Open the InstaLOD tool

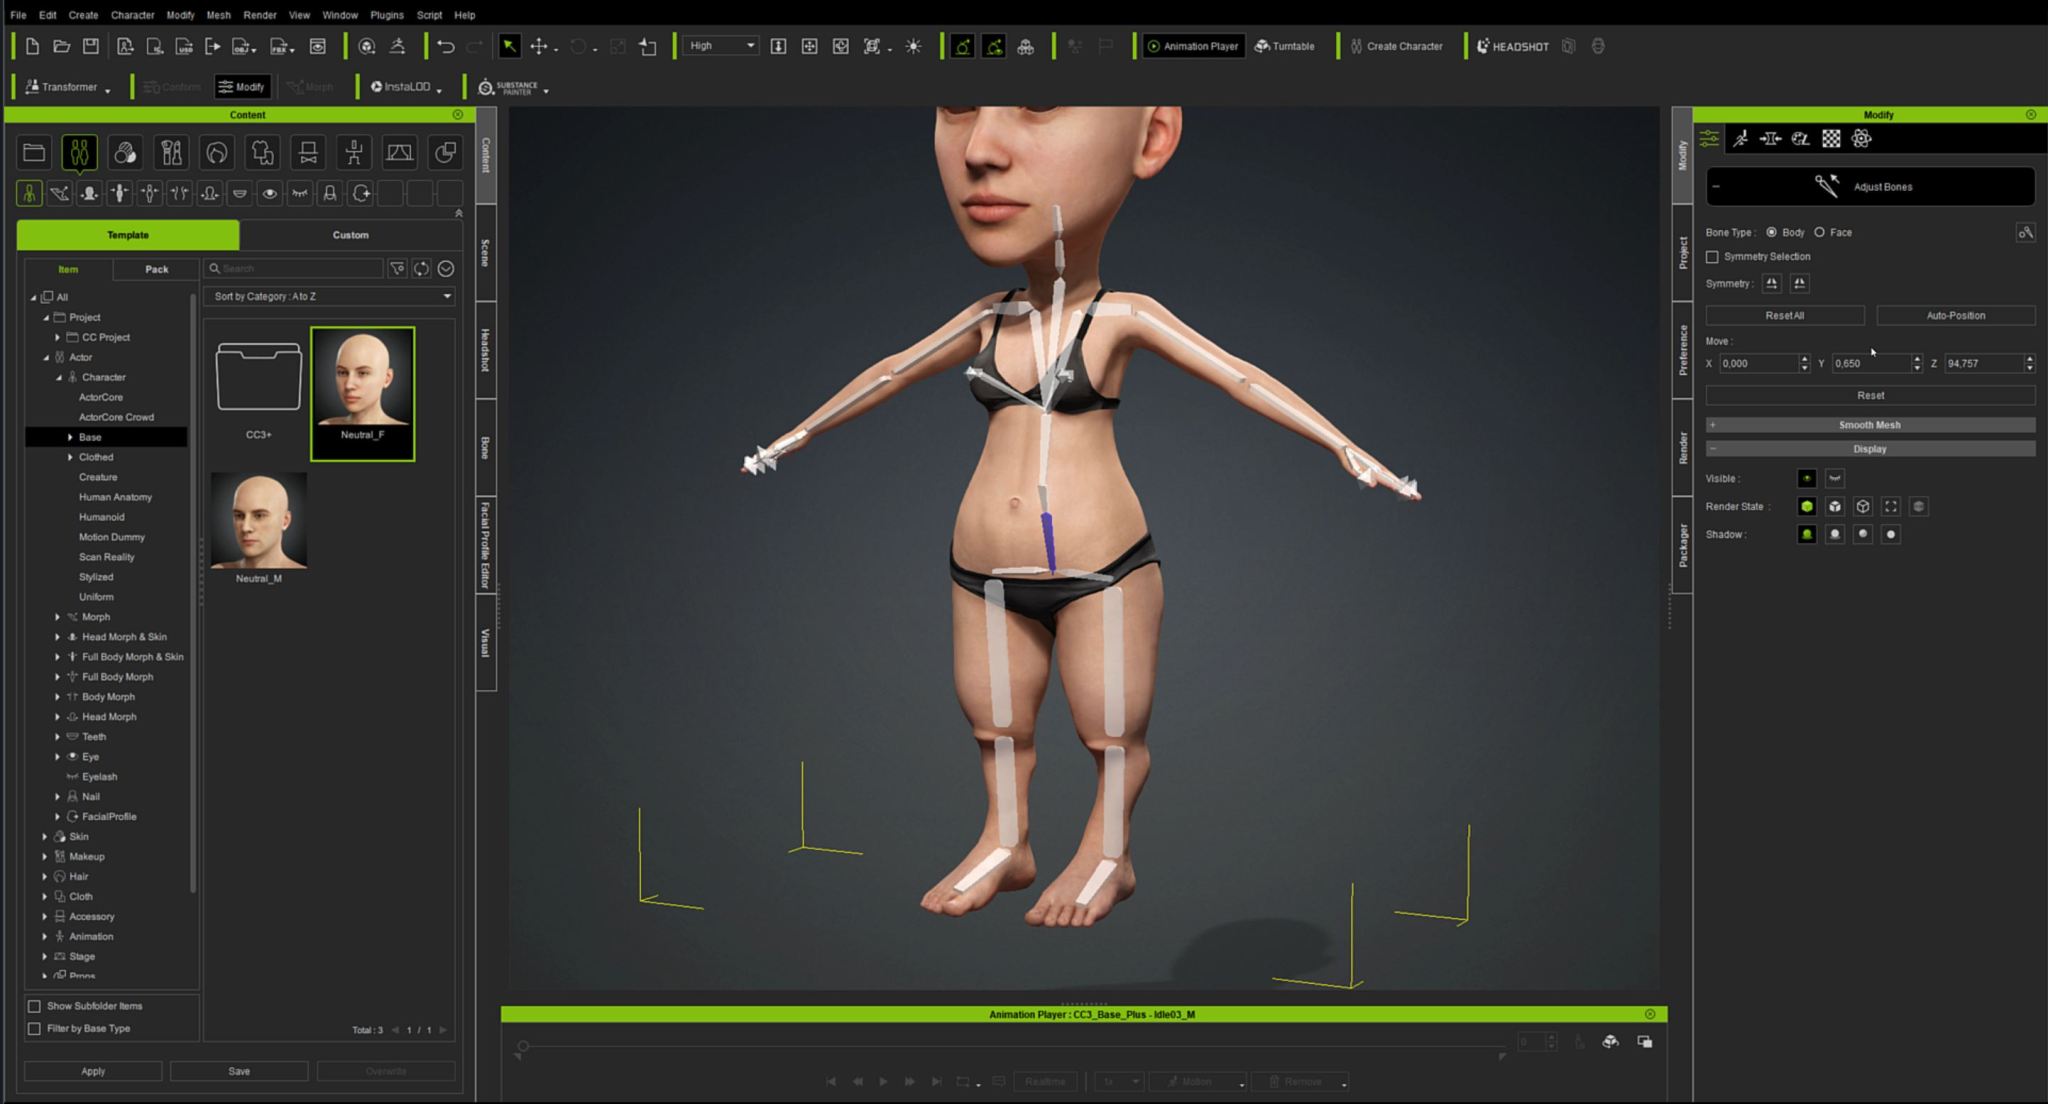[x=402, y=87]
